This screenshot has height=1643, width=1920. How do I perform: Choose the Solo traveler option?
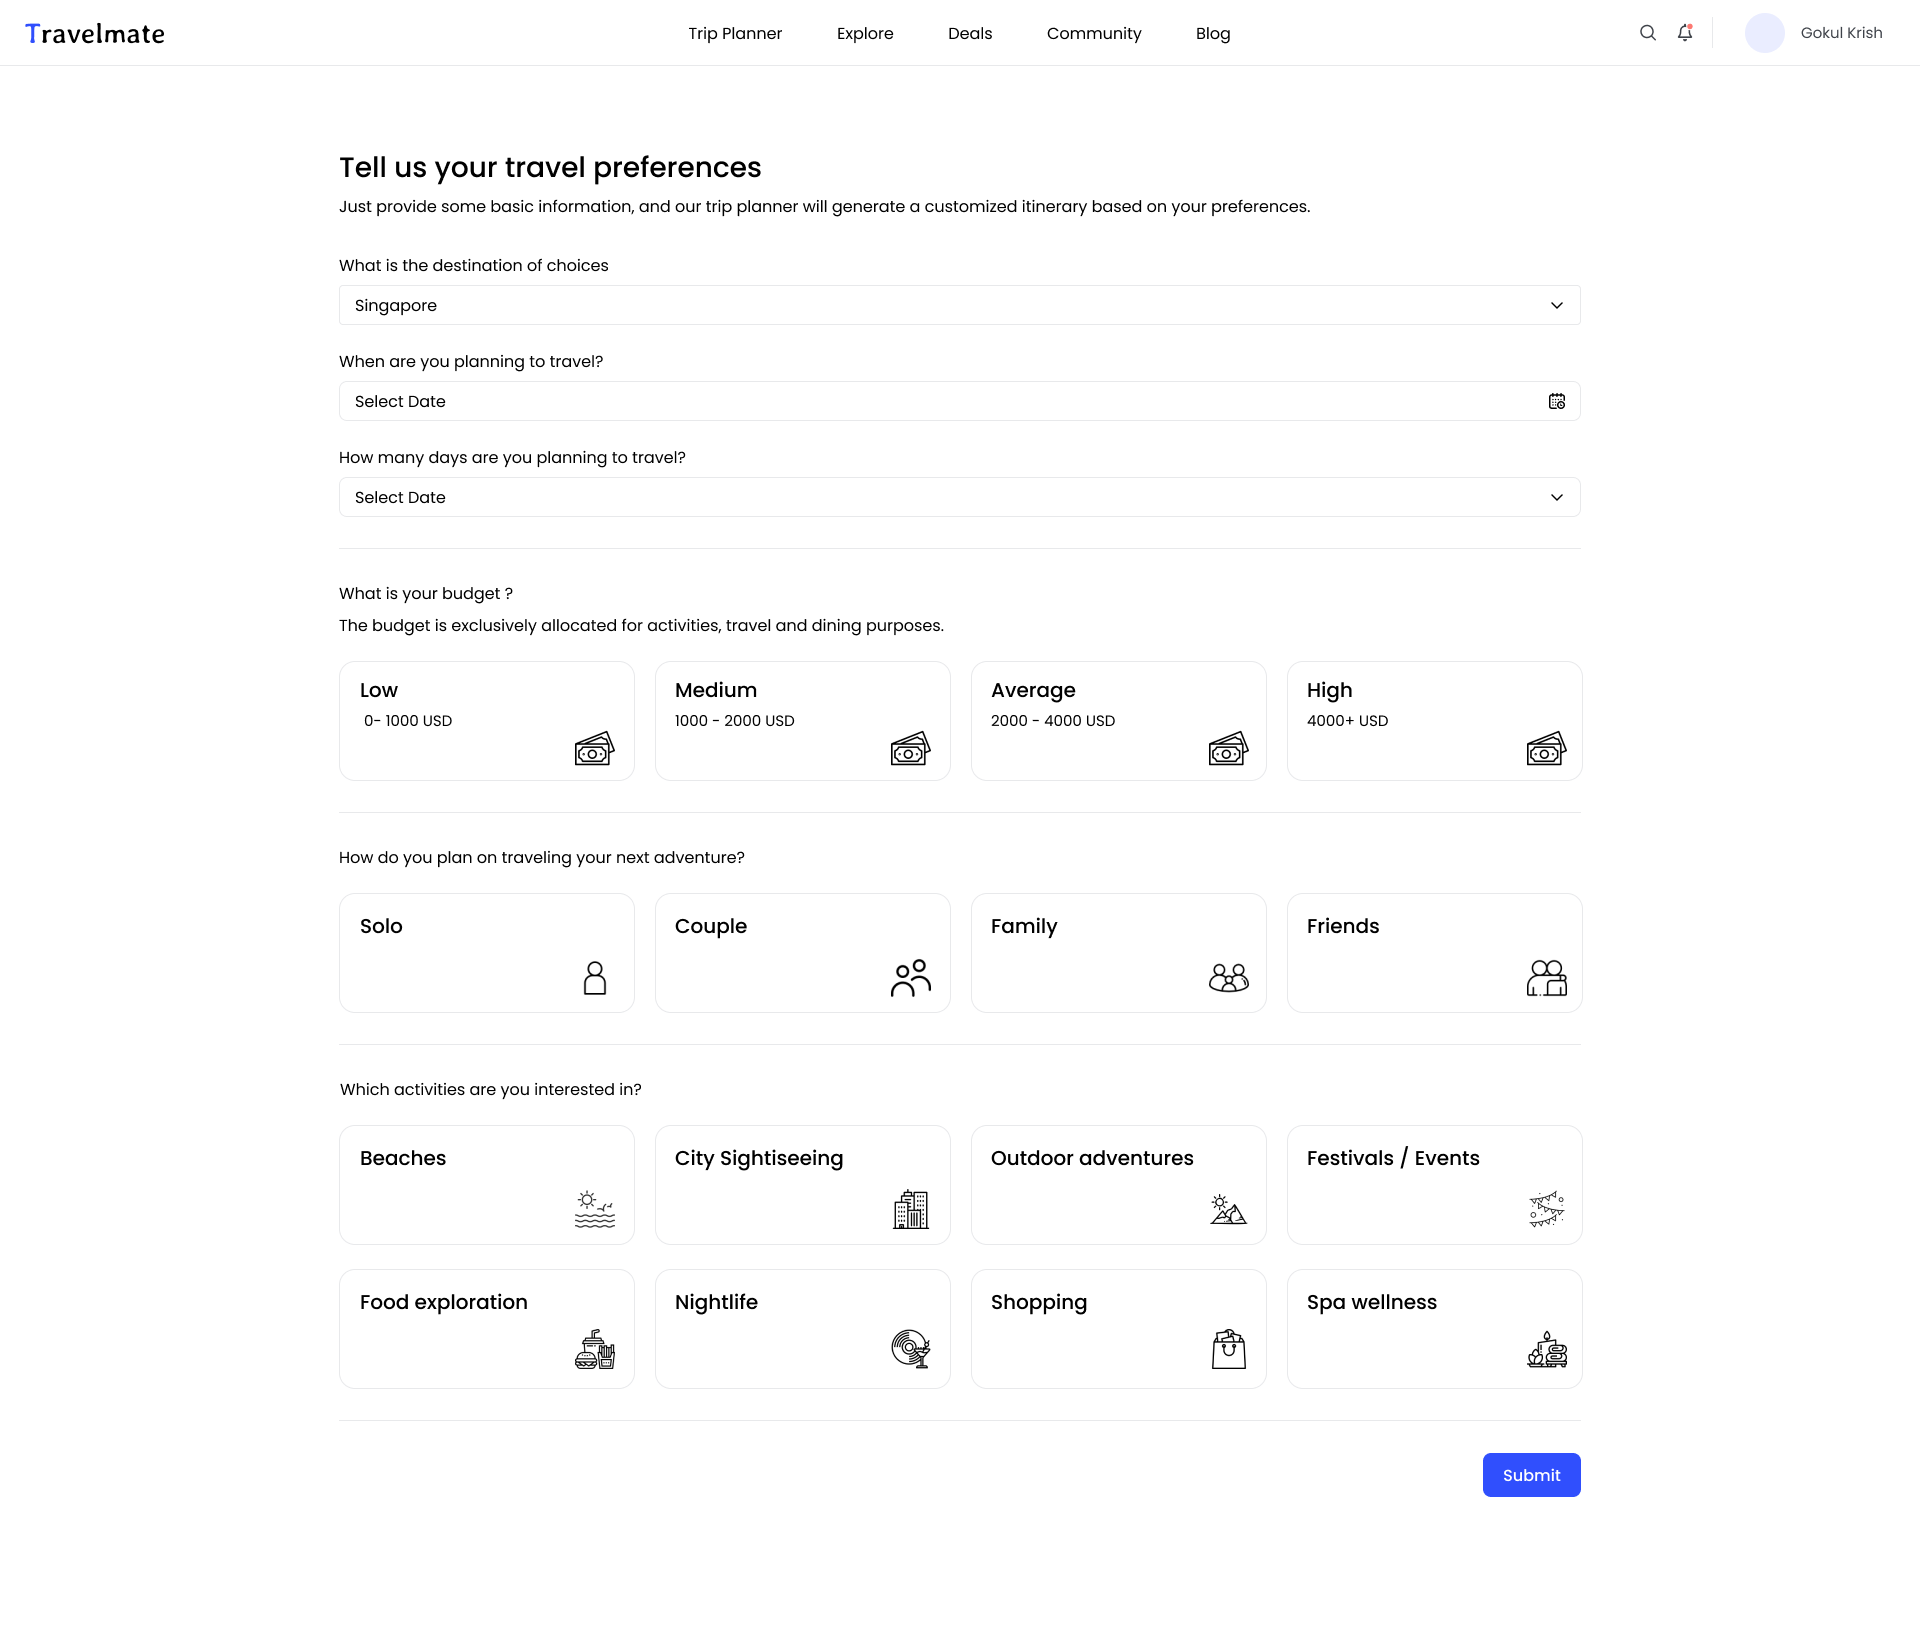(487, 953)
